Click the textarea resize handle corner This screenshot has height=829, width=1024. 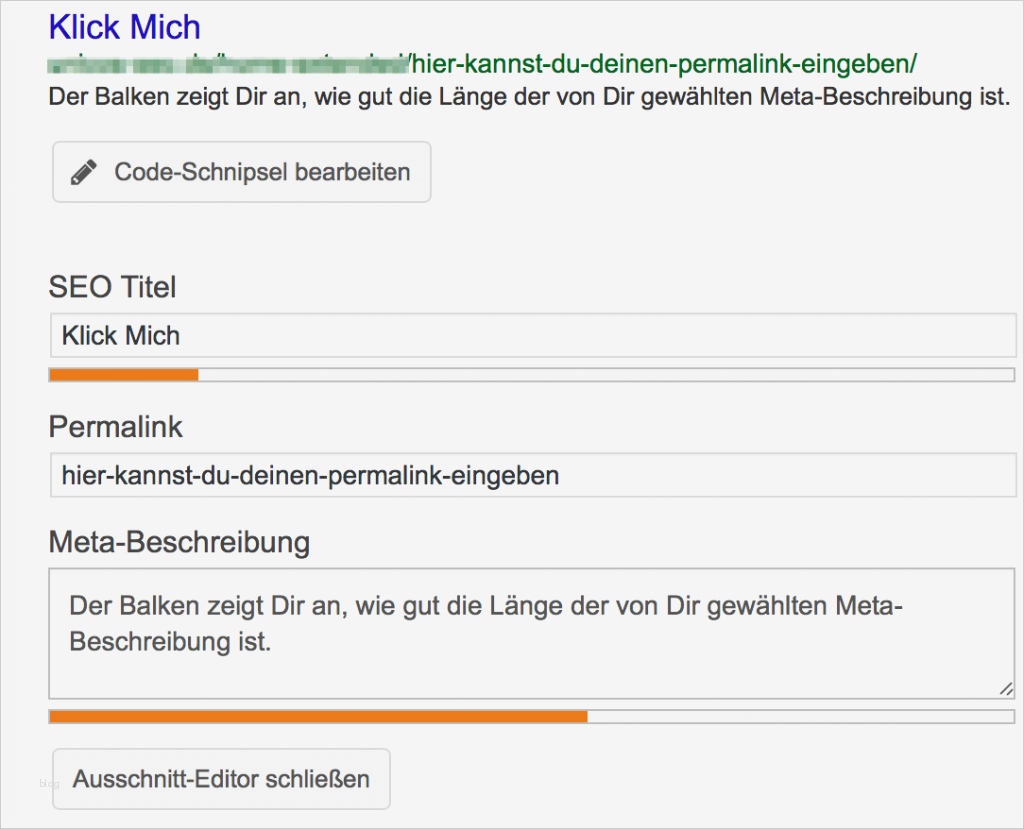(1006, 688)
